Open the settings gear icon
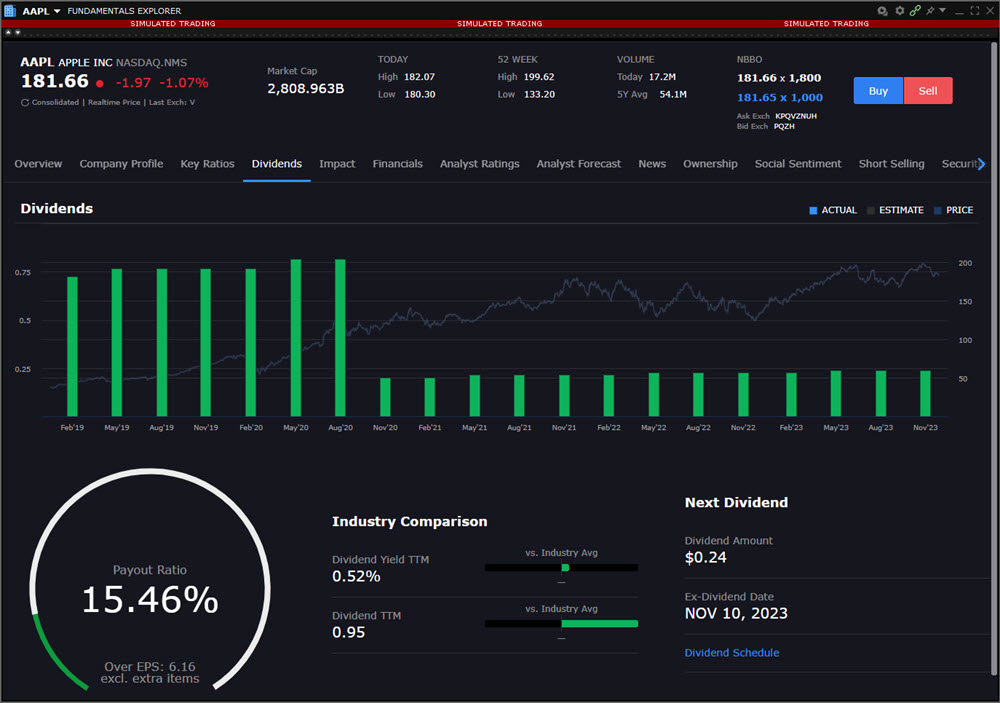 pos(899,11)
